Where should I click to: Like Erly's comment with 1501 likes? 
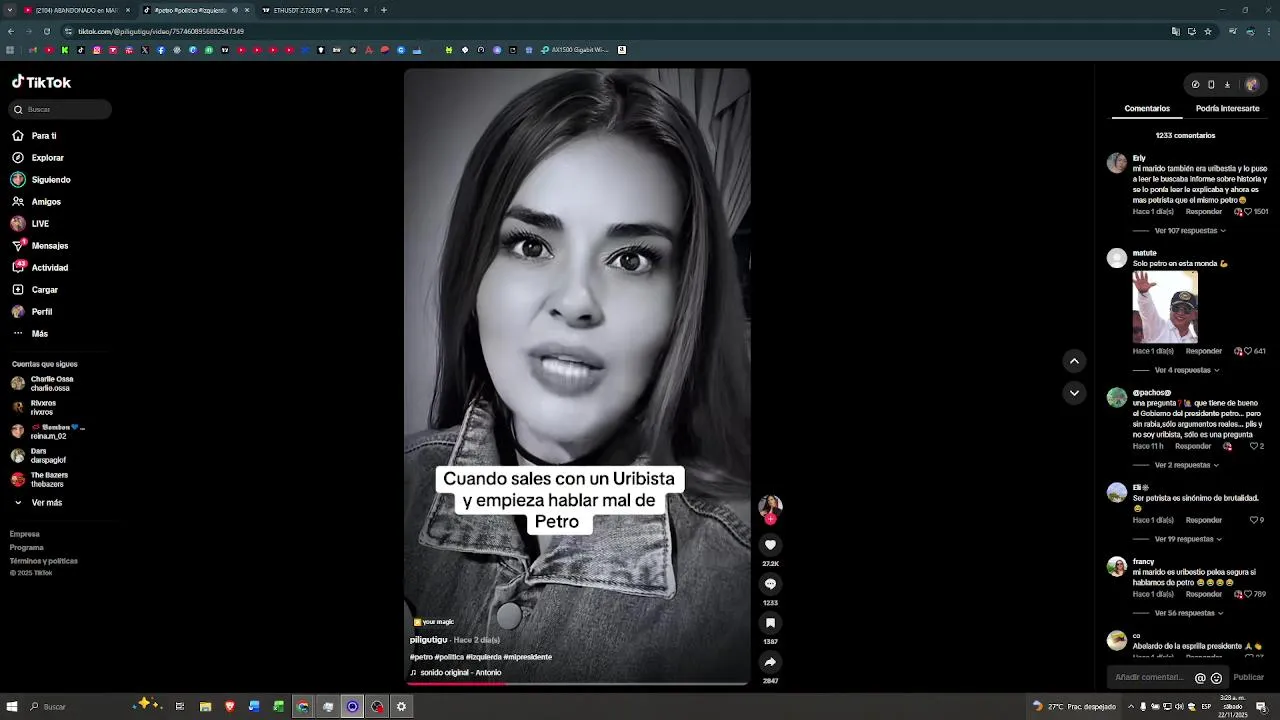tap(1248, 212)
